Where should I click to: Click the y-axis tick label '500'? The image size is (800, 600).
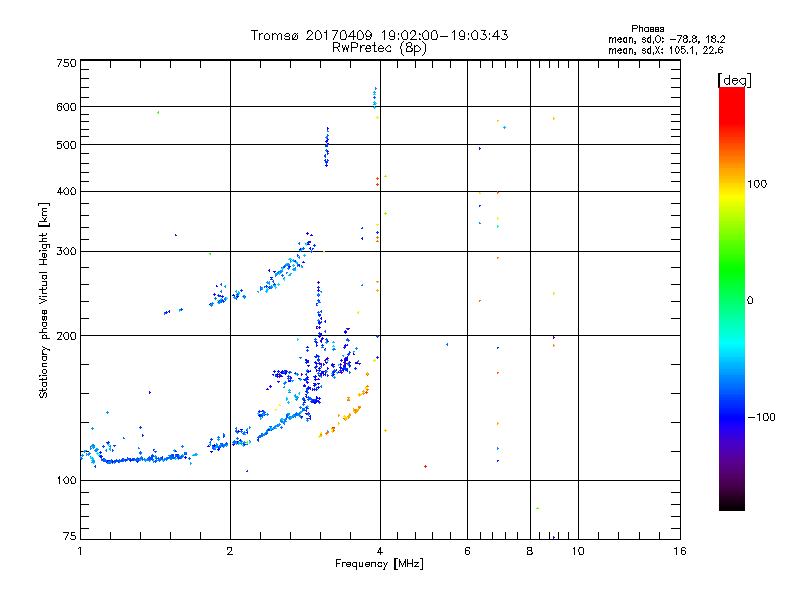point(66,145)
